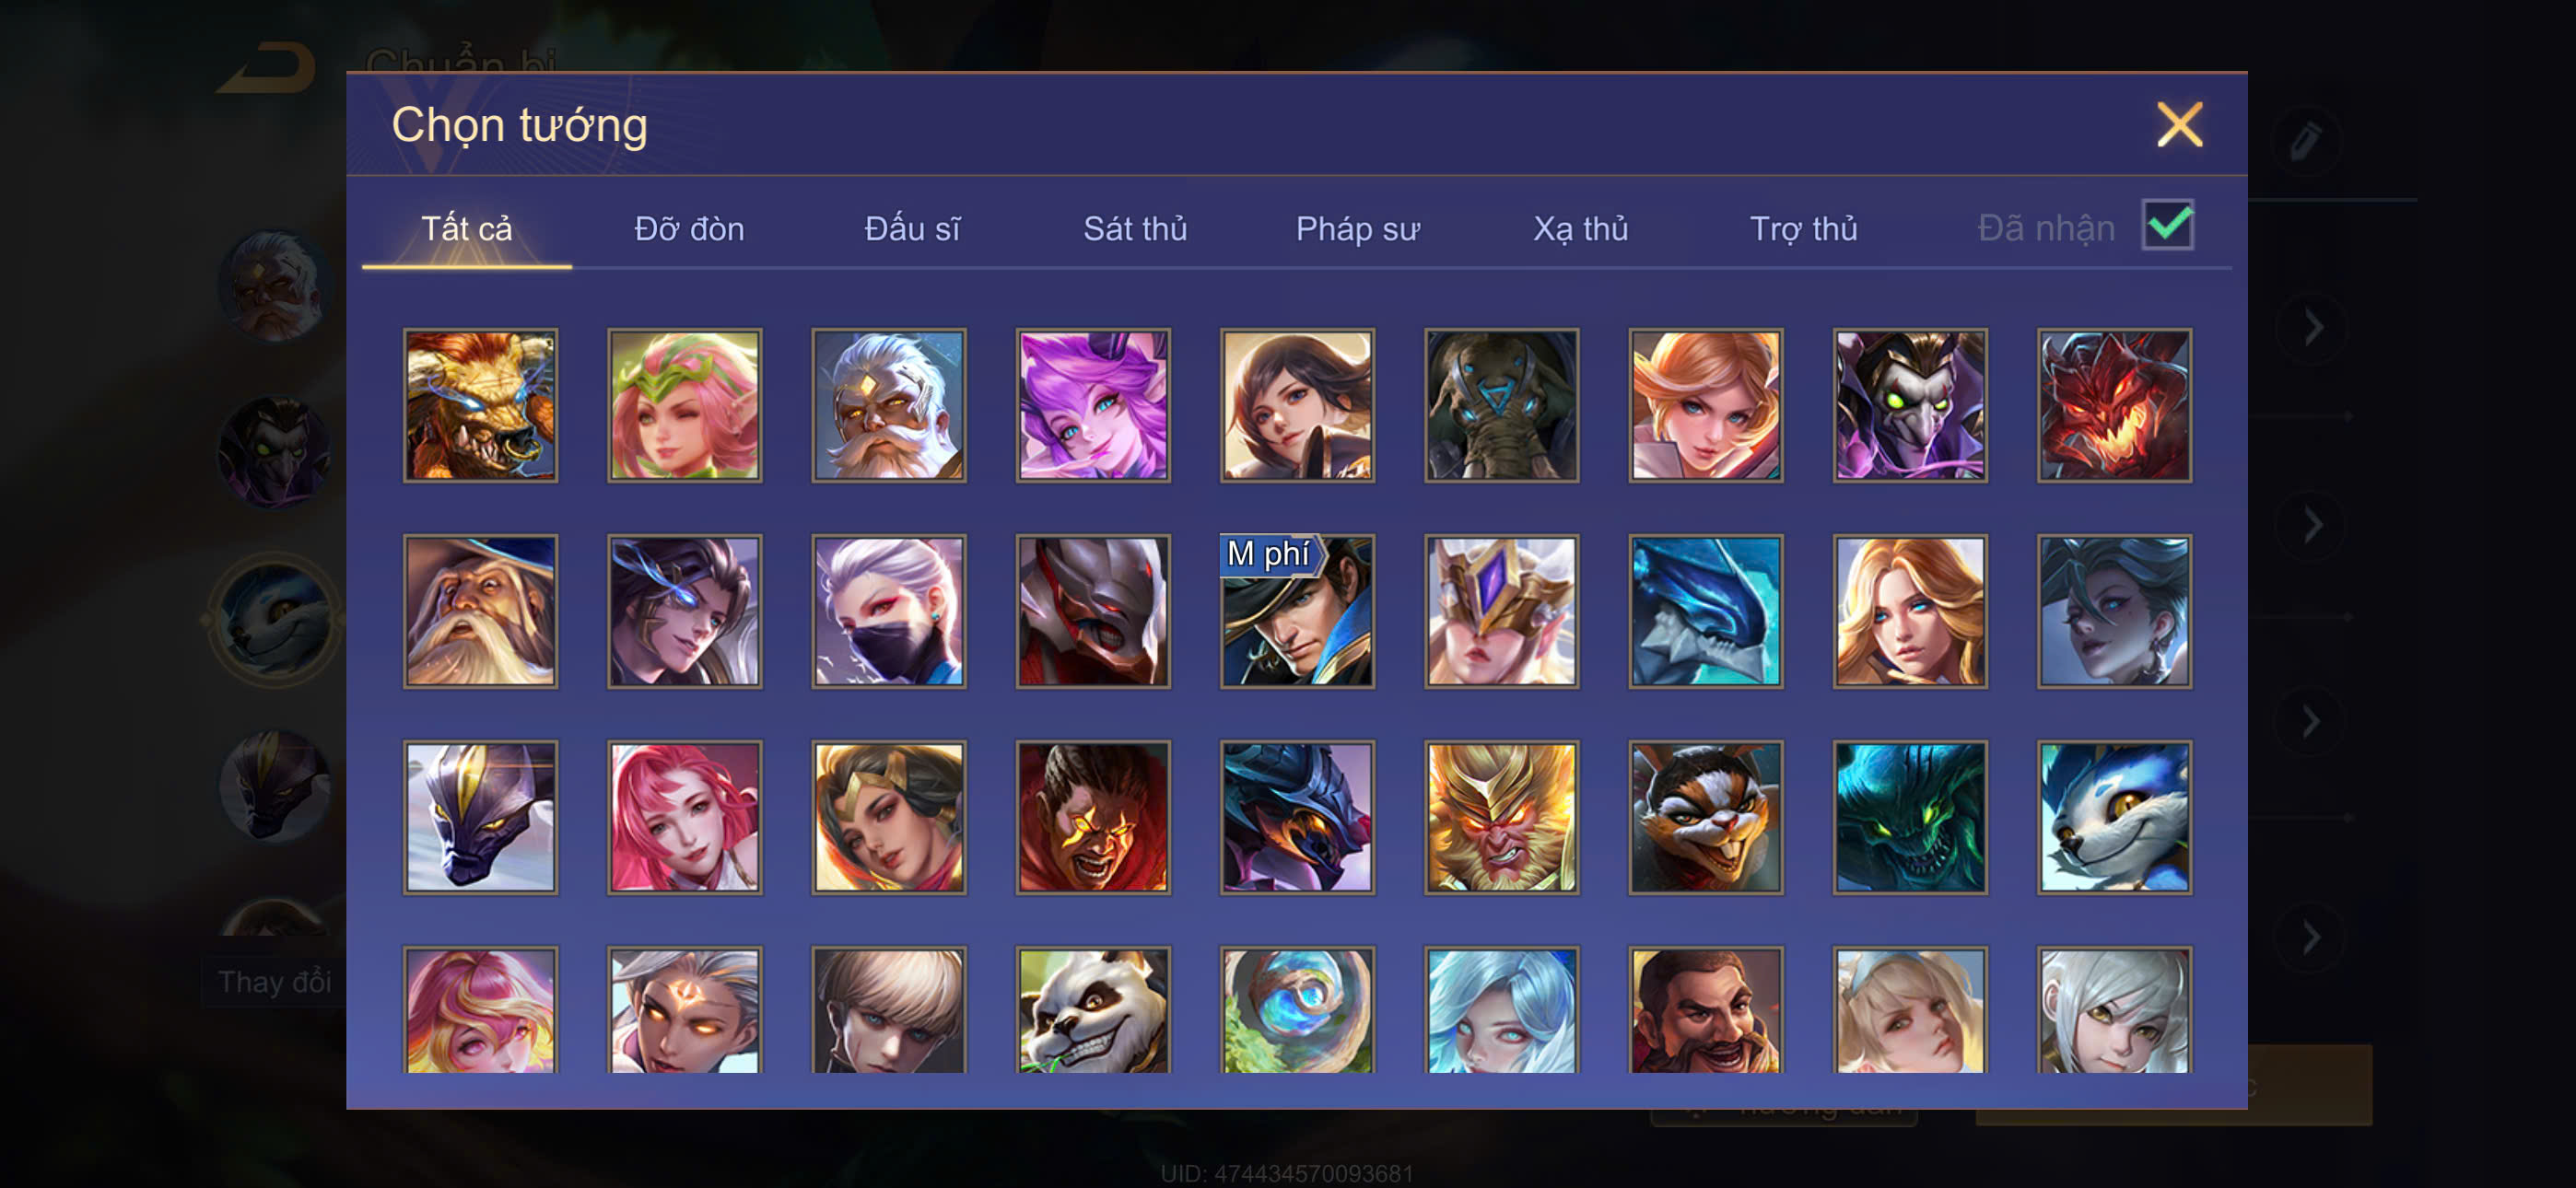Viewport: 2576px width, 1188px height.
Task: Choose the red demon dragon hero
Action: [x=2114, y=405]
